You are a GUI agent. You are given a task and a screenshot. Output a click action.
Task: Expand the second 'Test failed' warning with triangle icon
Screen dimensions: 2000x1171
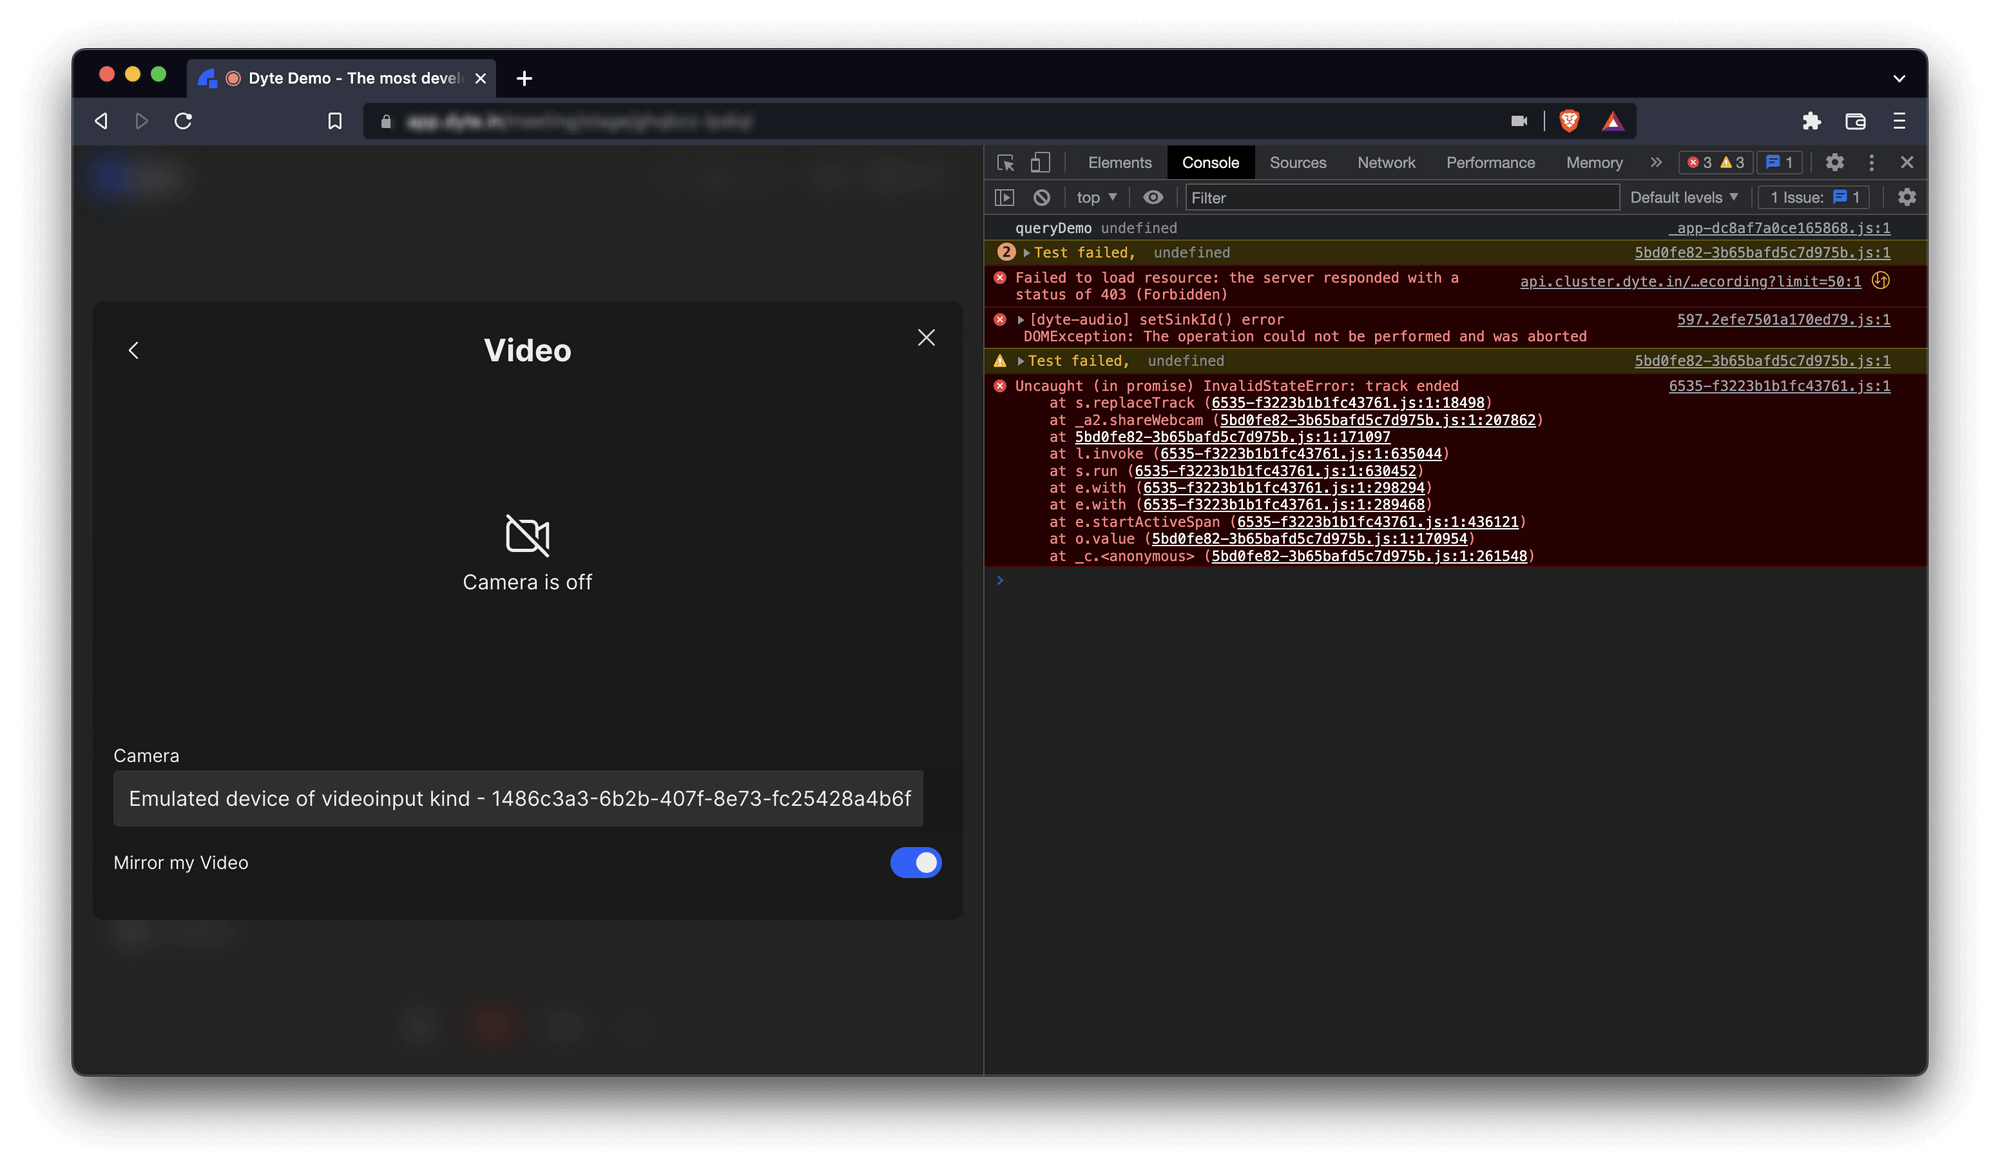1021,361
